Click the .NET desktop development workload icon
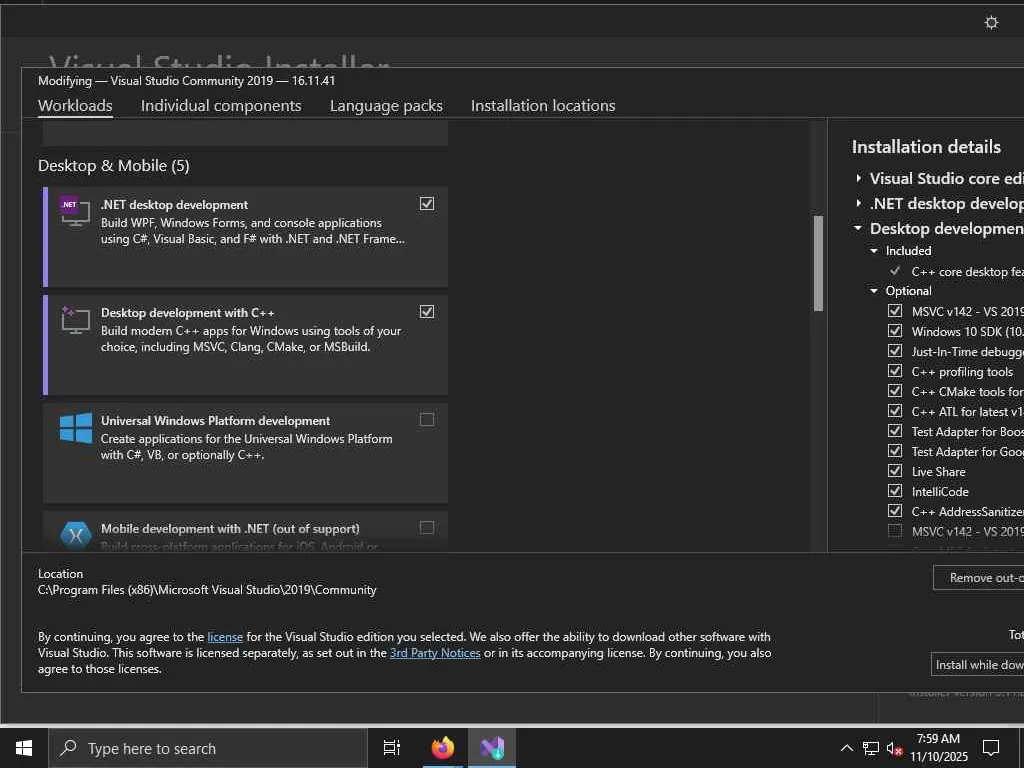 click(74, 211)
